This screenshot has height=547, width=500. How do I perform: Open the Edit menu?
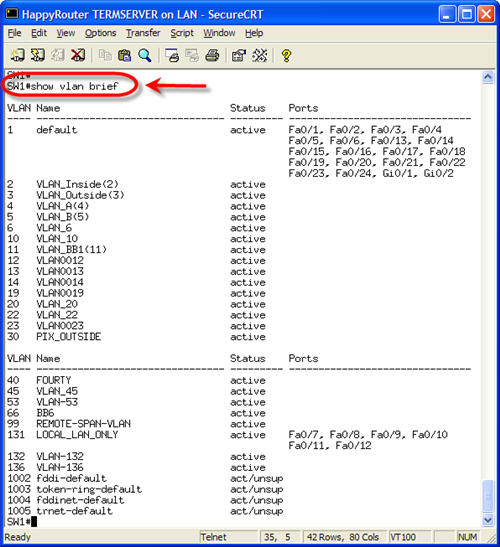click(x=39, y=33)
